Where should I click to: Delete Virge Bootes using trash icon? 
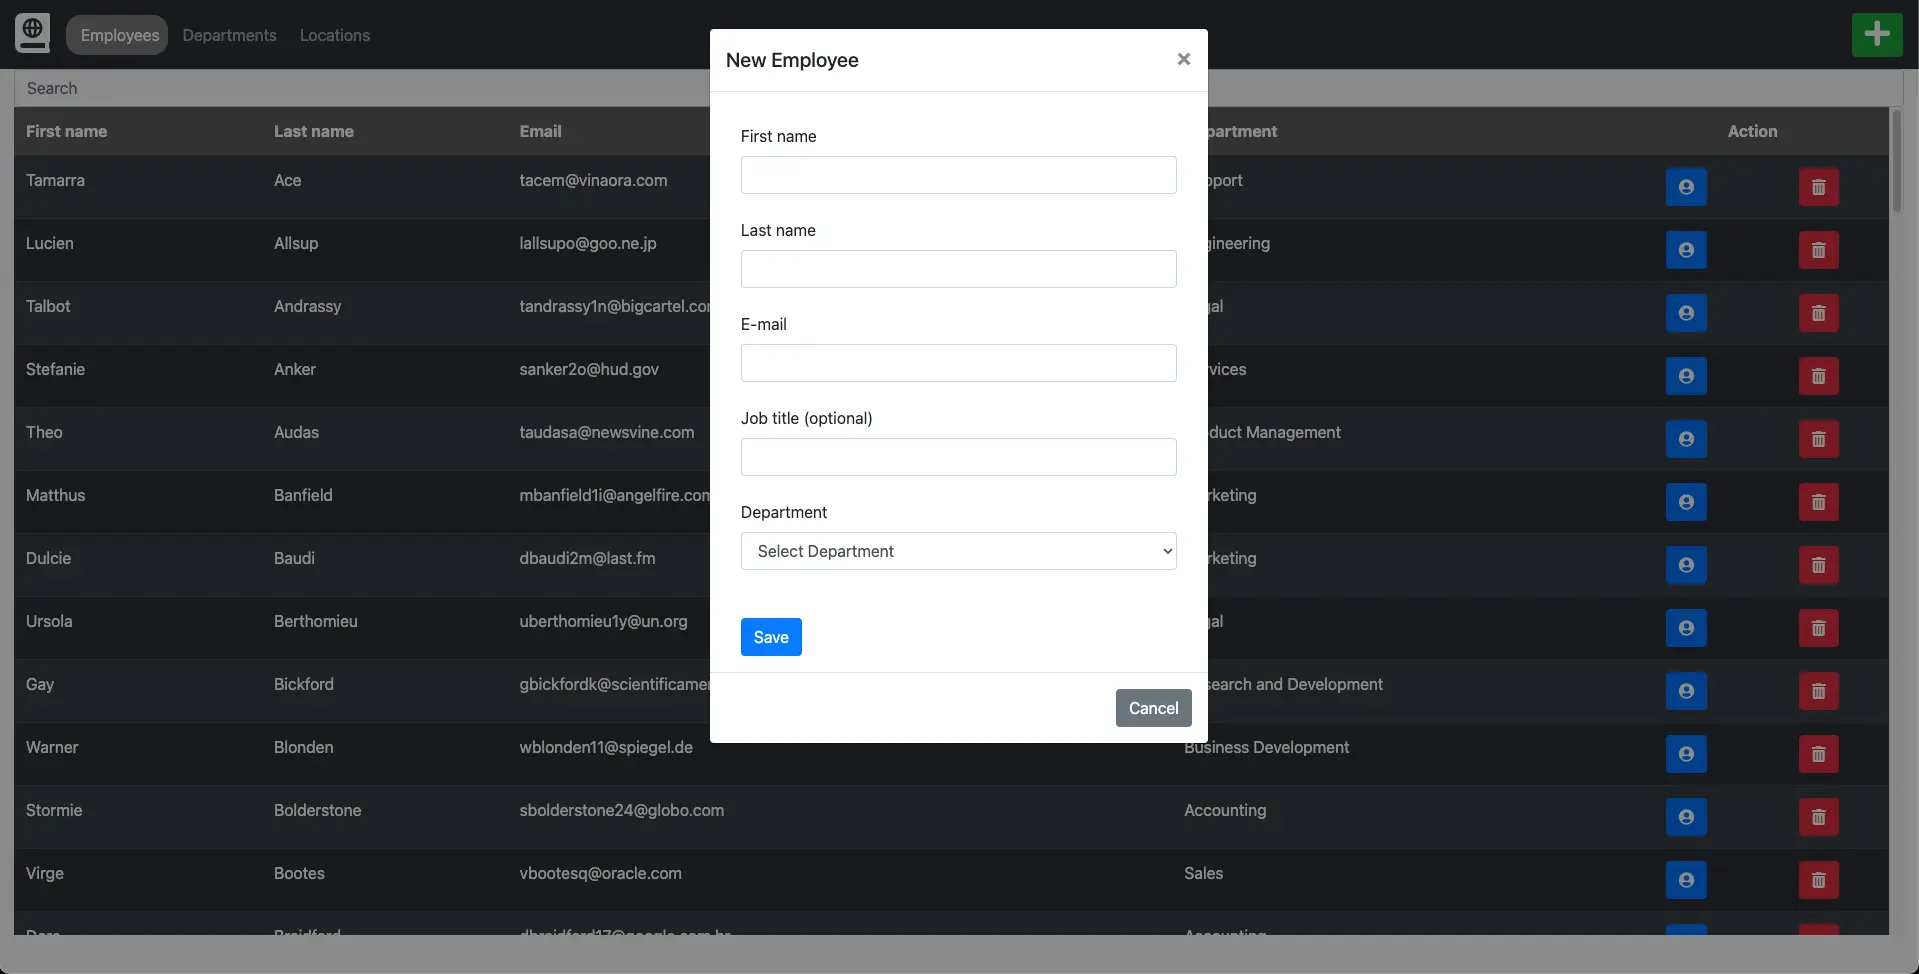[1817, 880]
